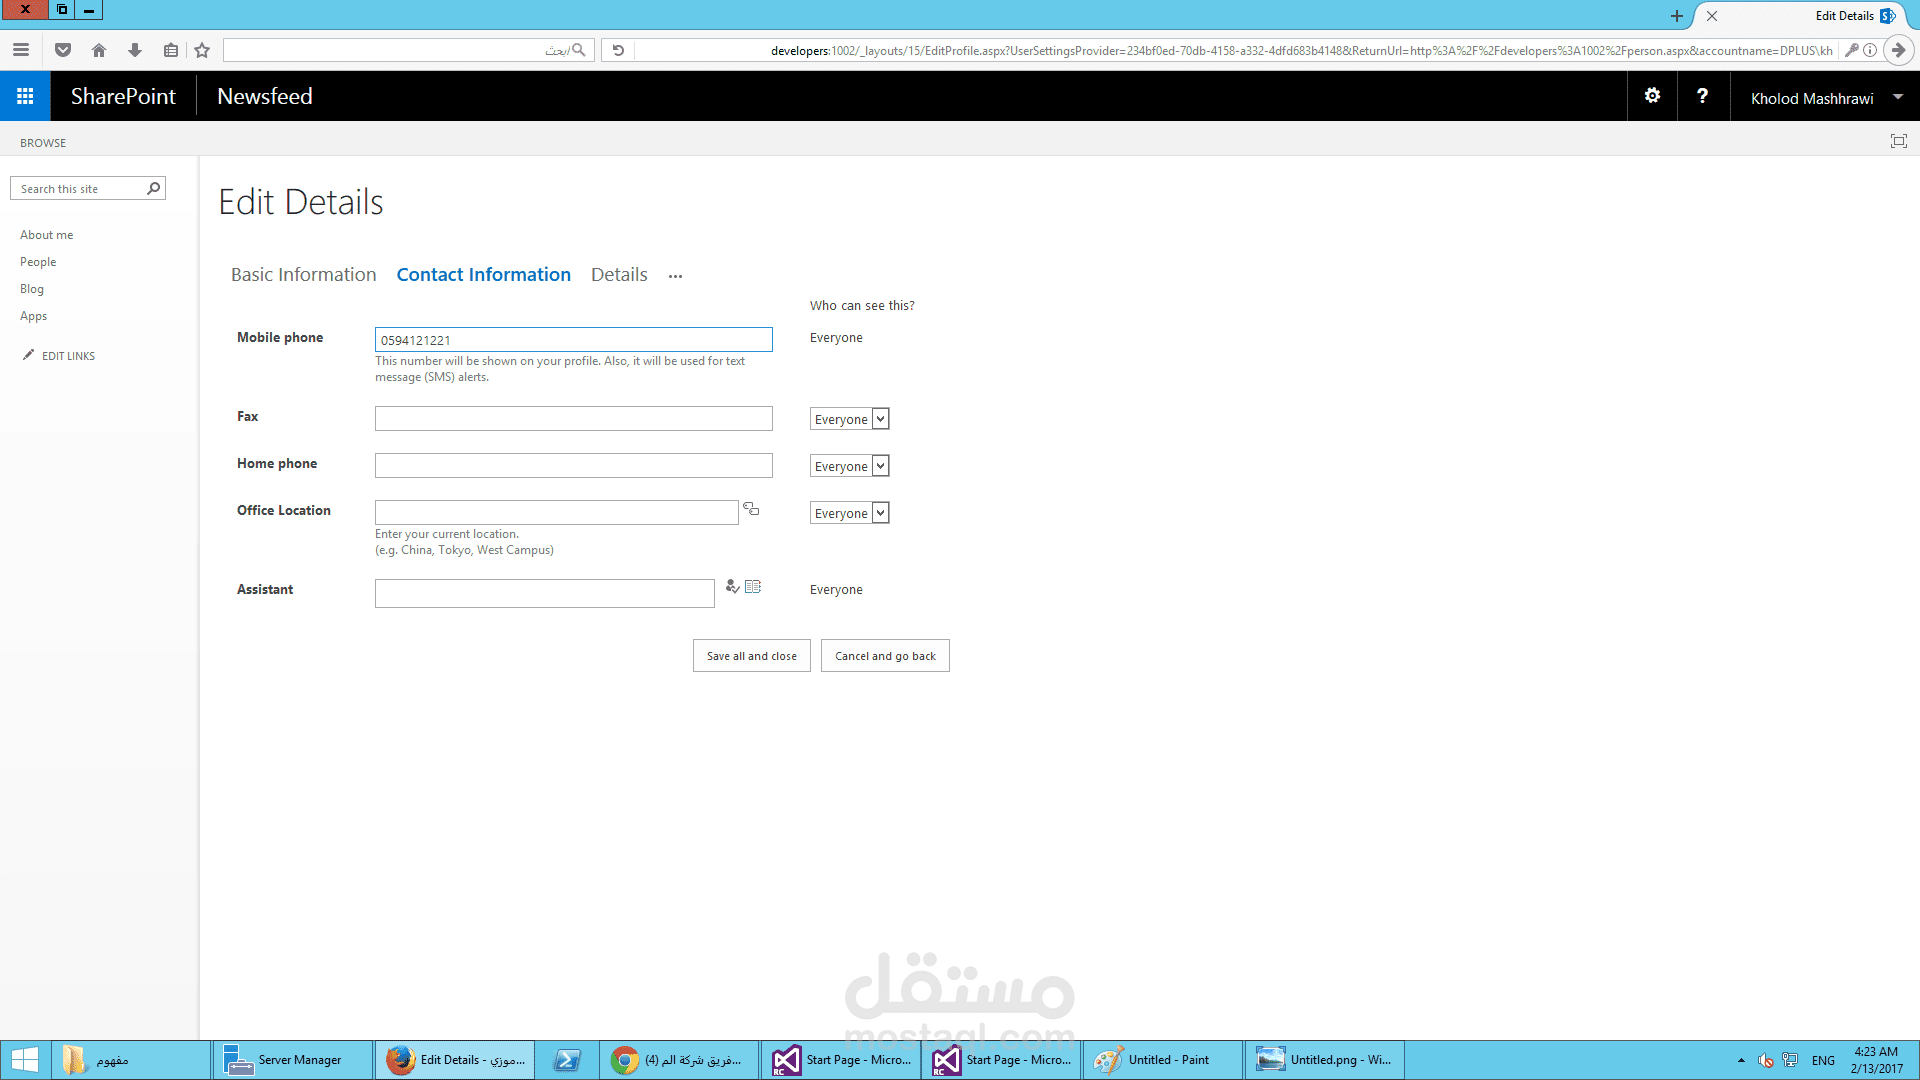Click into the Home phone text field
The image size is (1920, 1080).
point(573,466)
